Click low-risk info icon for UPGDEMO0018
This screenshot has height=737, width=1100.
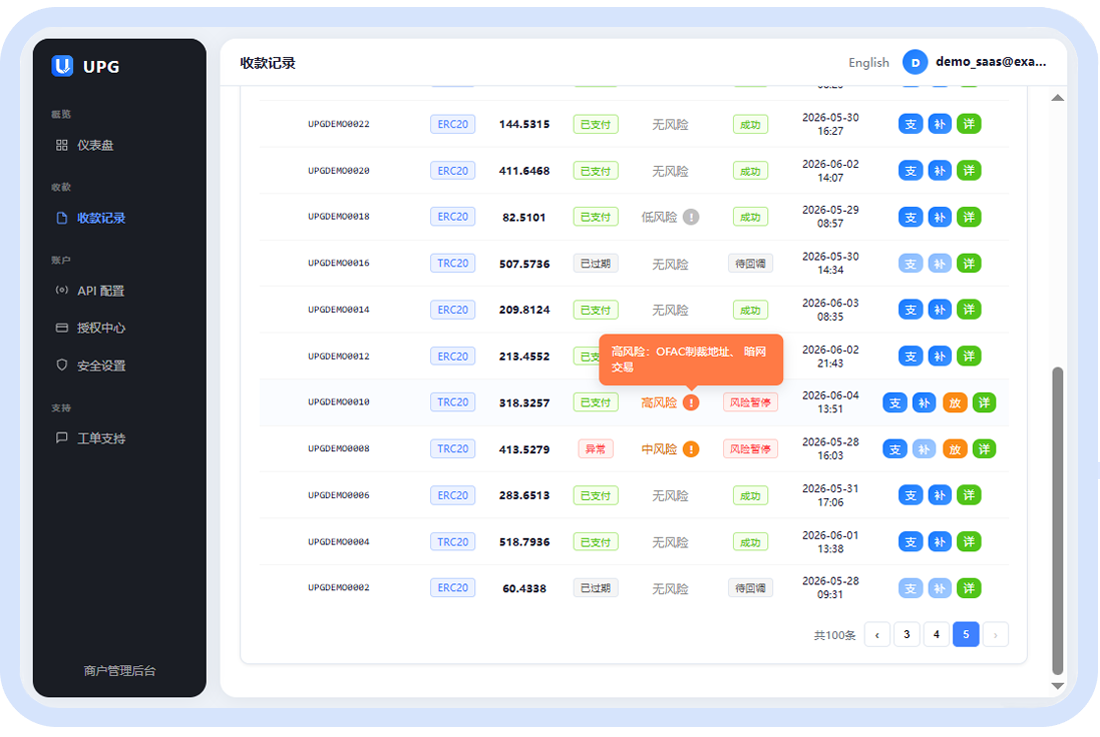coord(691,217)
